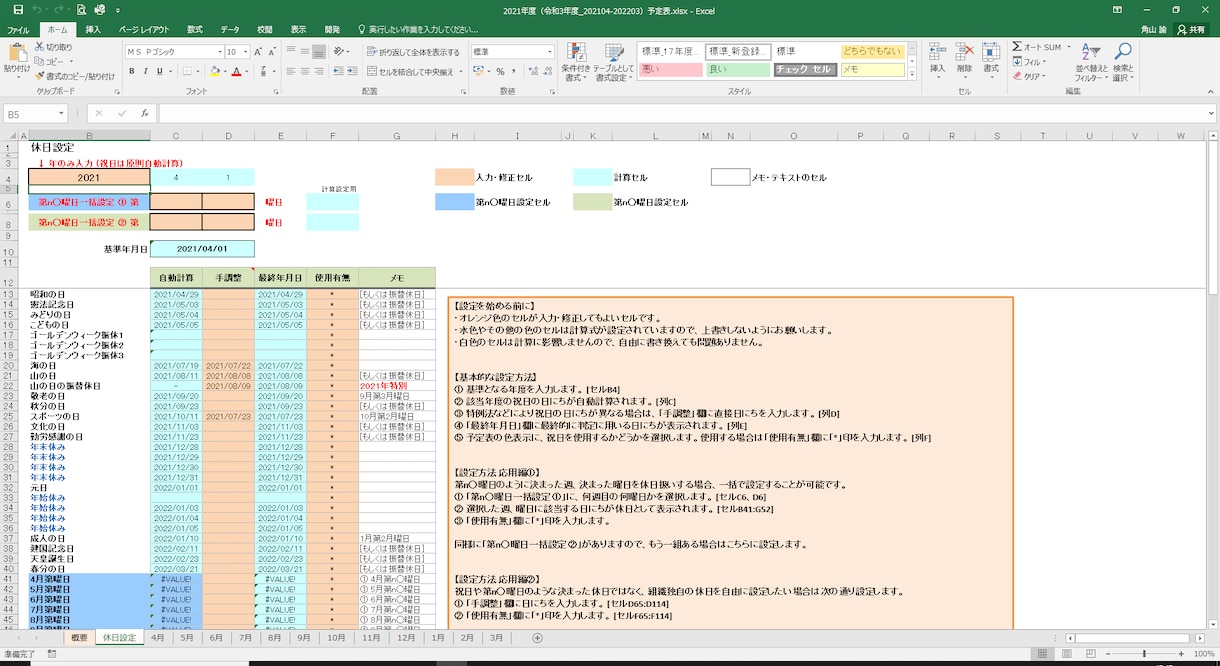Switch to the 4月 sheet tab

pos(157,638)
